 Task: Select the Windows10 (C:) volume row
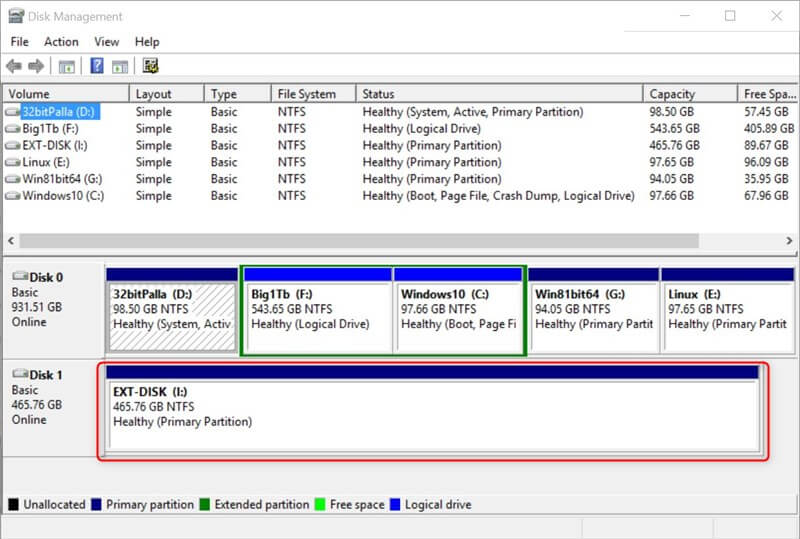pos(62,196)
